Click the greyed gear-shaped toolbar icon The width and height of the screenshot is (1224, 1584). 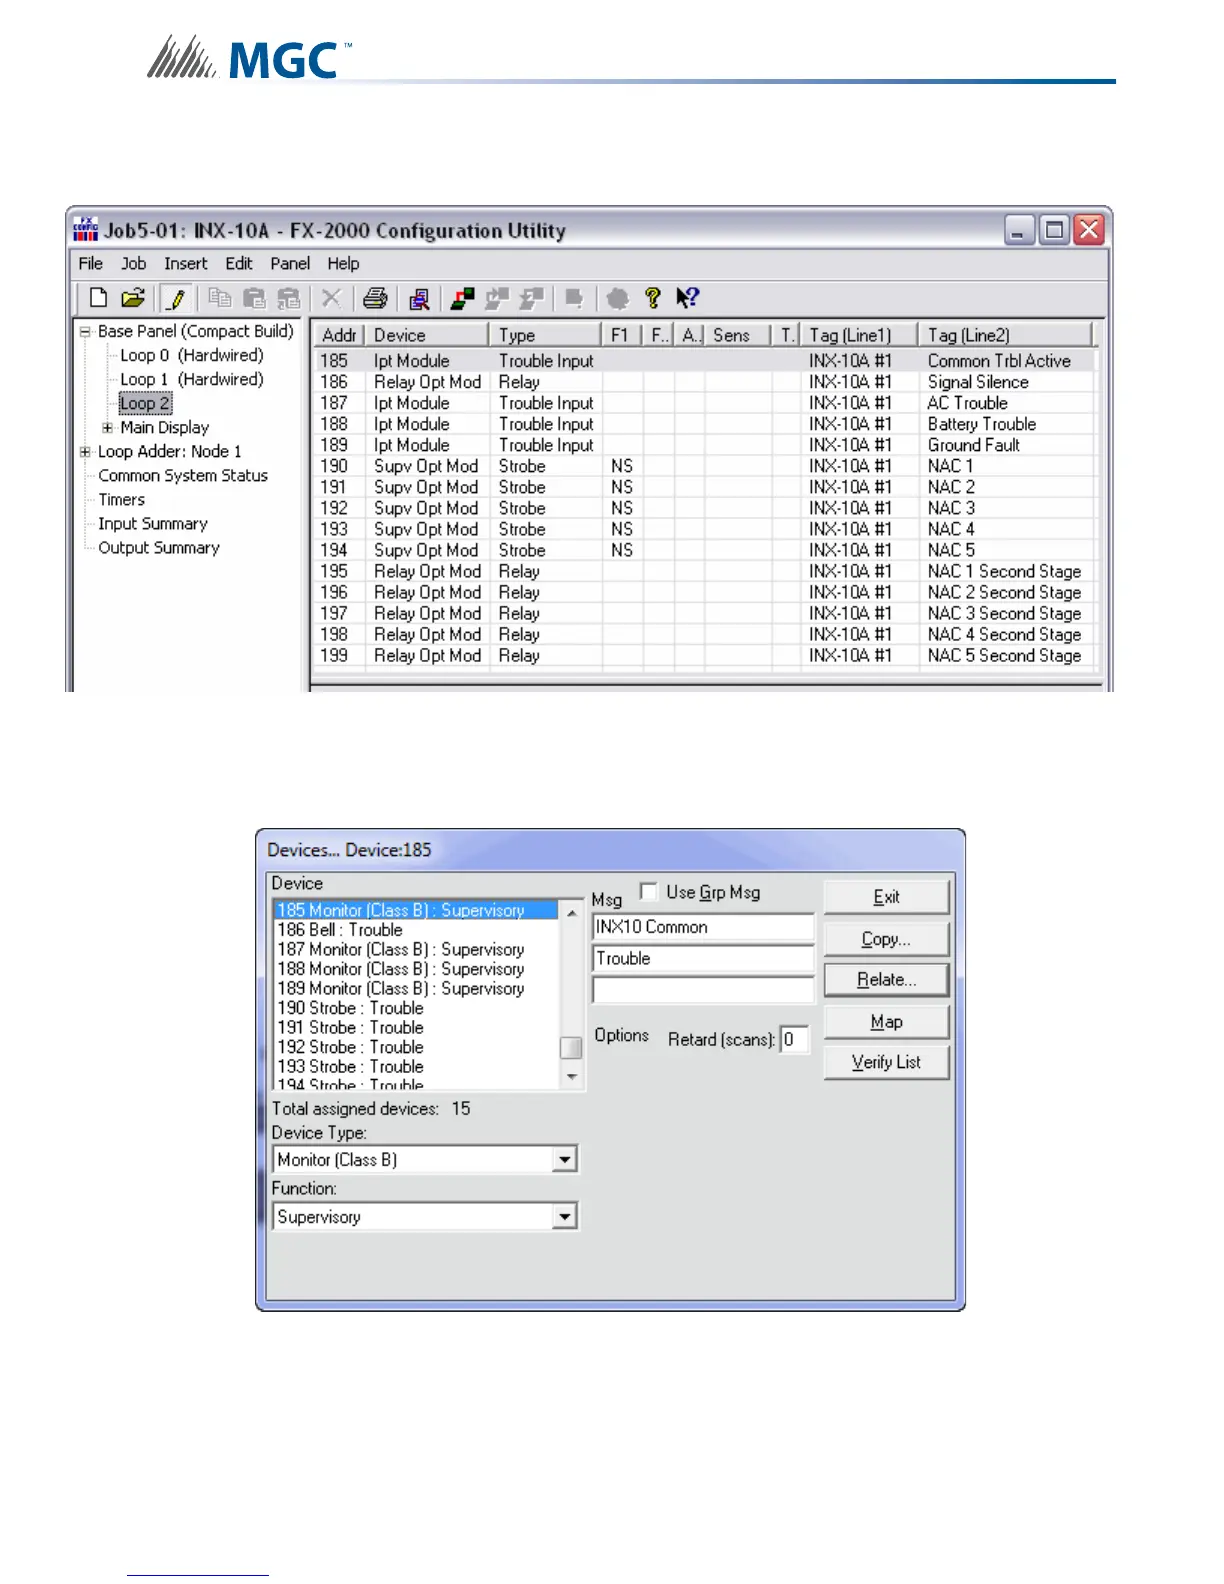coord(617,298)
